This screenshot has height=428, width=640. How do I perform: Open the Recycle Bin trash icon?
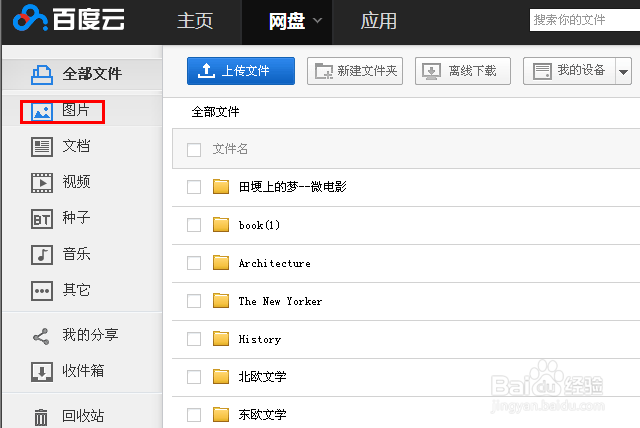[41, 417]
